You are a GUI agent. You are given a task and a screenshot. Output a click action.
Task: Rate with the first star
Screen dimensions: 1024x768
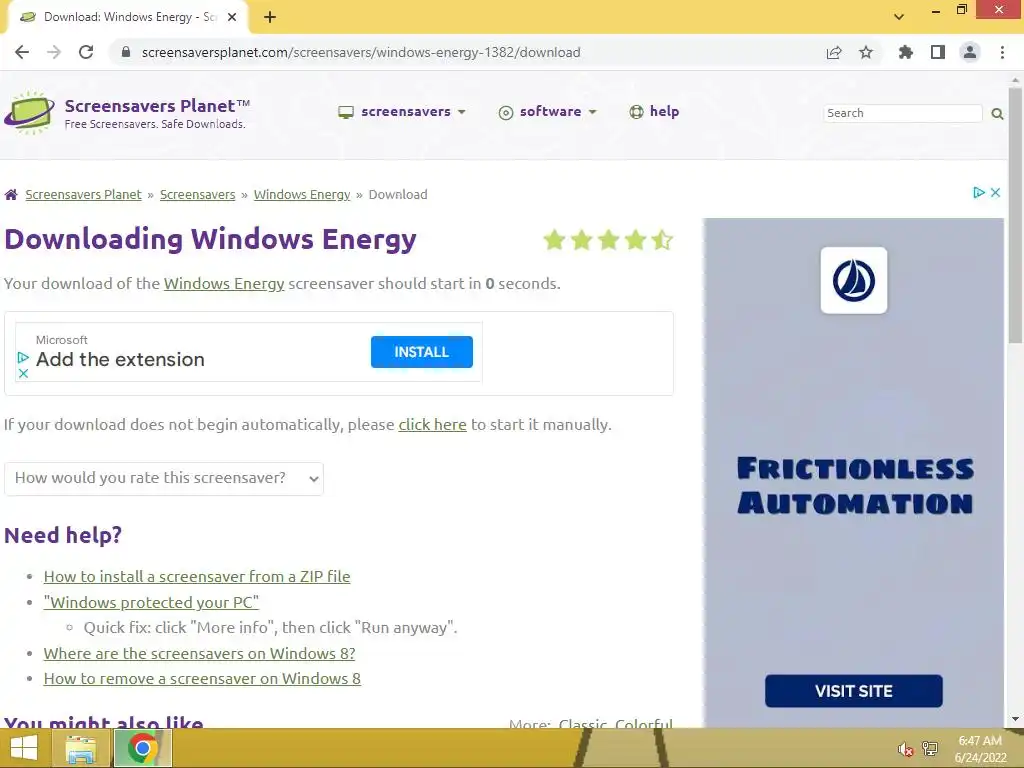click(x=554, y=240)
